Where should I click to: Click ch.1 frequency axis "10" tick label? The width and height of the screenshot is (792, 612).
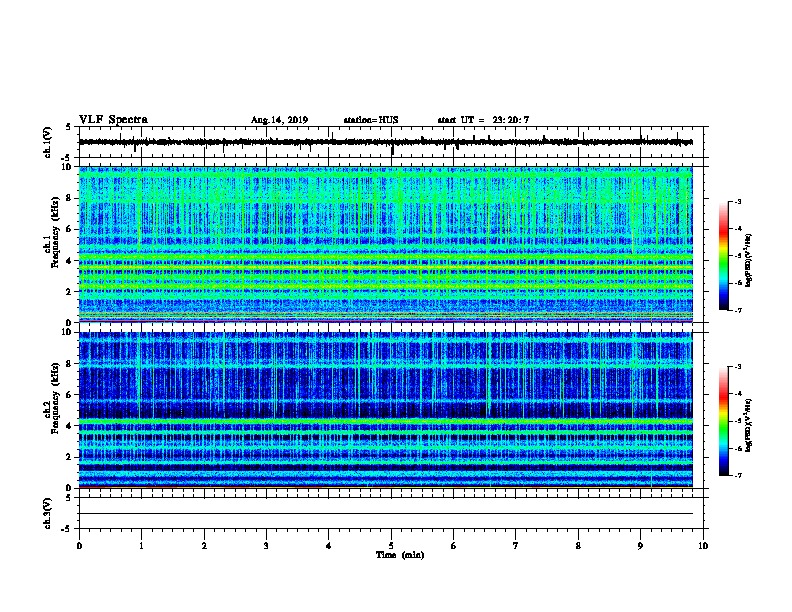pyautogui.click(x=68, y=167)
